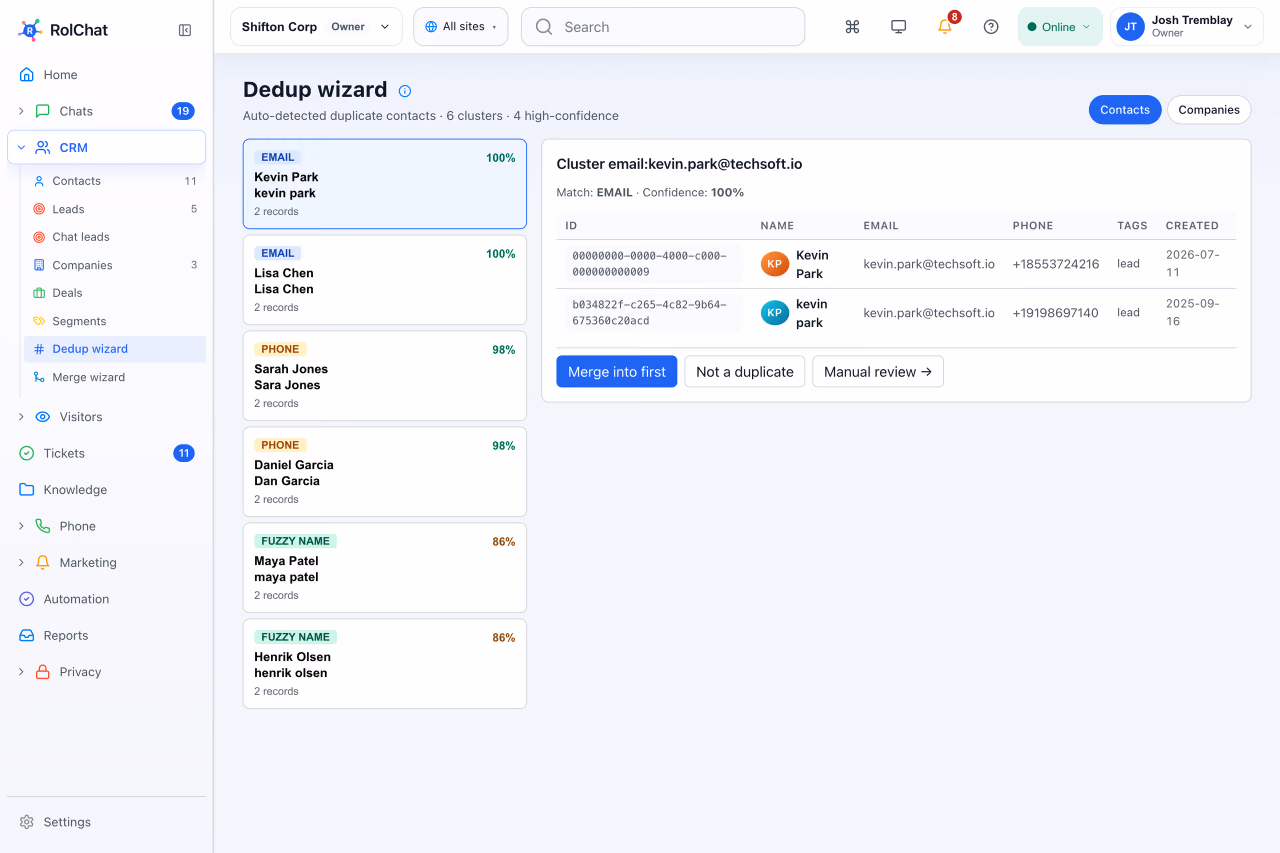Select the Daniel Garcia duplicate cluster

[x=385, y=472]
